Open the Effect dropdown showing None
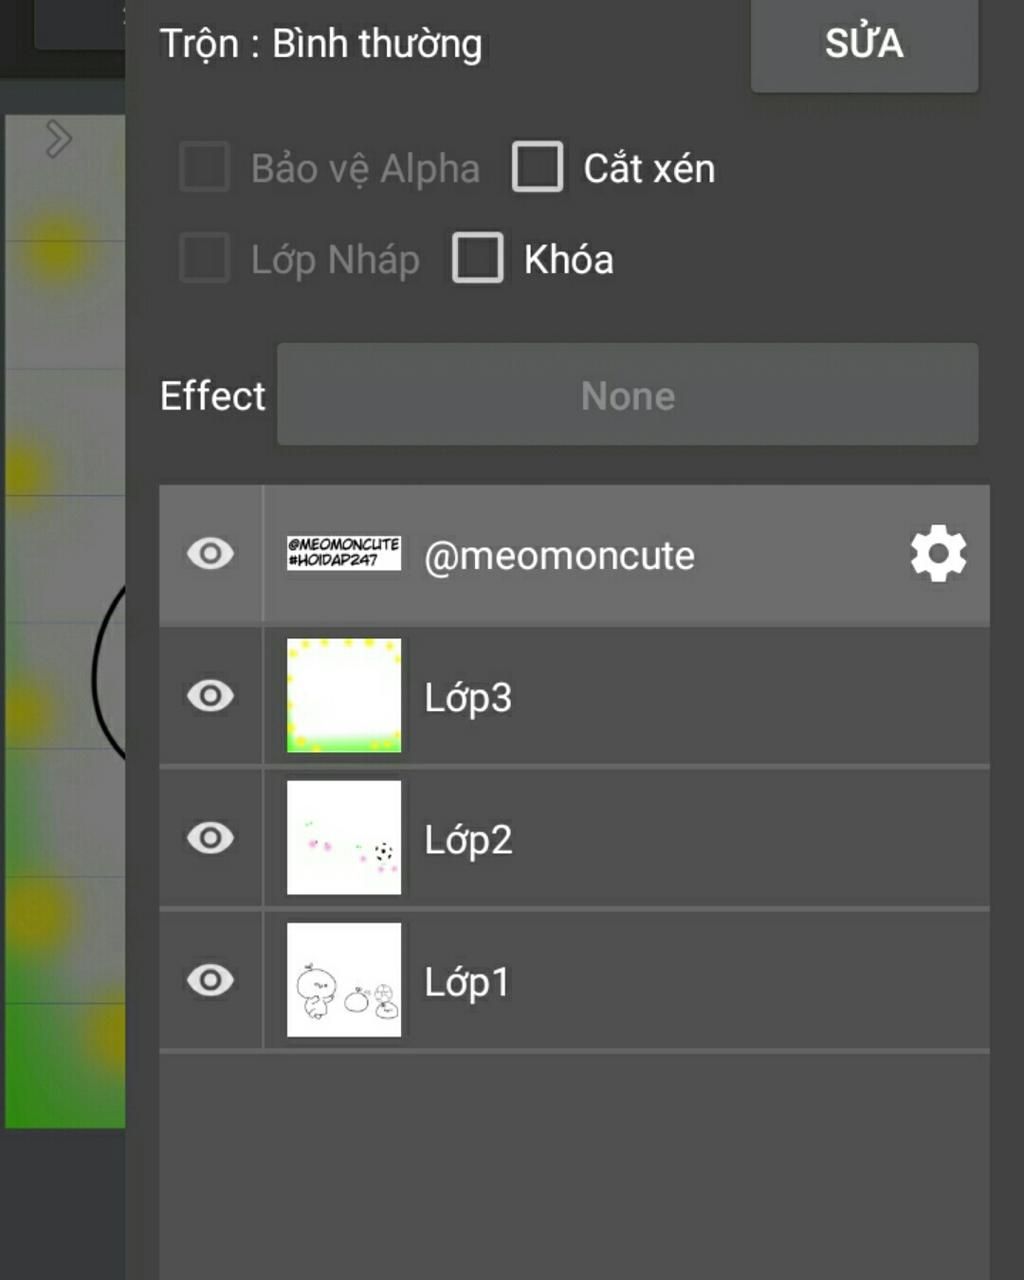 tap(627, 395)
